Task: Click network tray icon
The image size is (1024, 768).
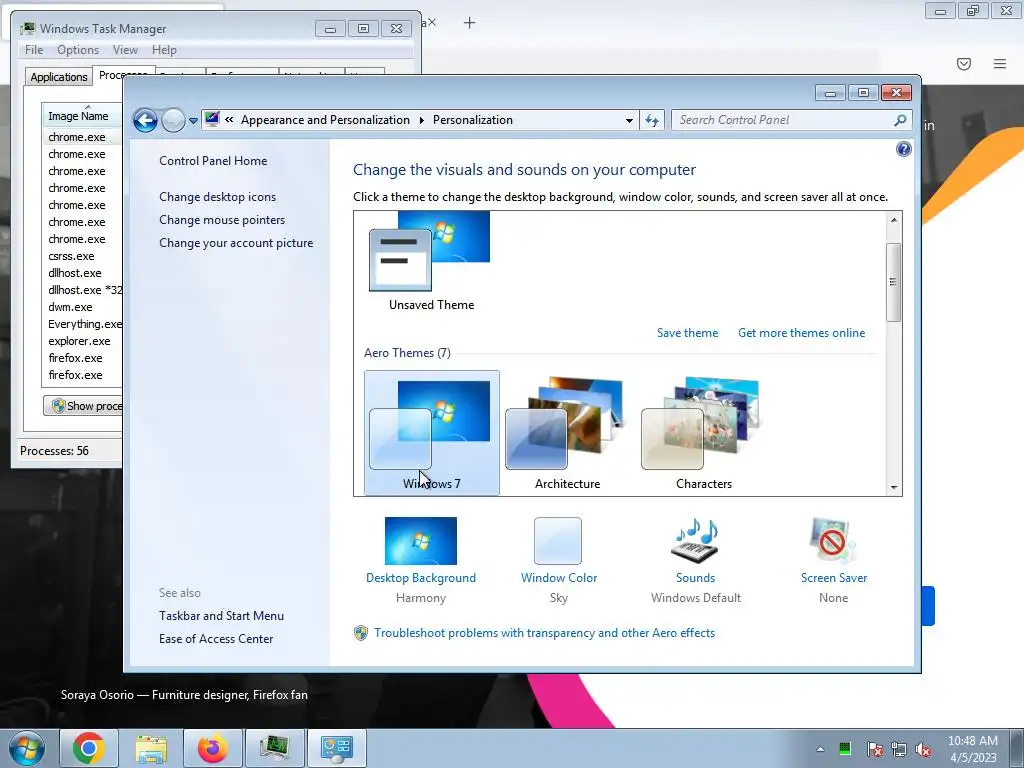Action: pos(899,749)
